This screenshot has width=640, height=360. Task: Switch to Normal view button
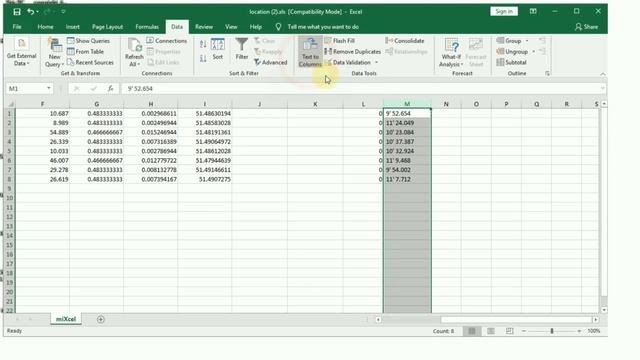tap(472, 331)
